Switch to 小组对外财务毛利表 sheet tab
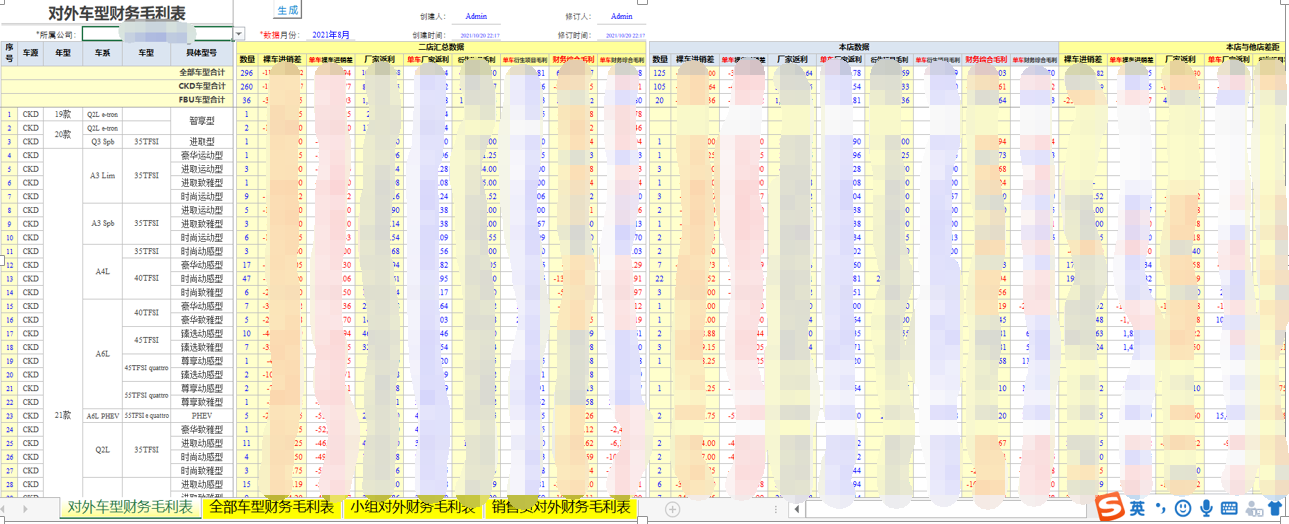Image resolution: width=1289 pixels, height=524 pixels. [x=413, y=507]
